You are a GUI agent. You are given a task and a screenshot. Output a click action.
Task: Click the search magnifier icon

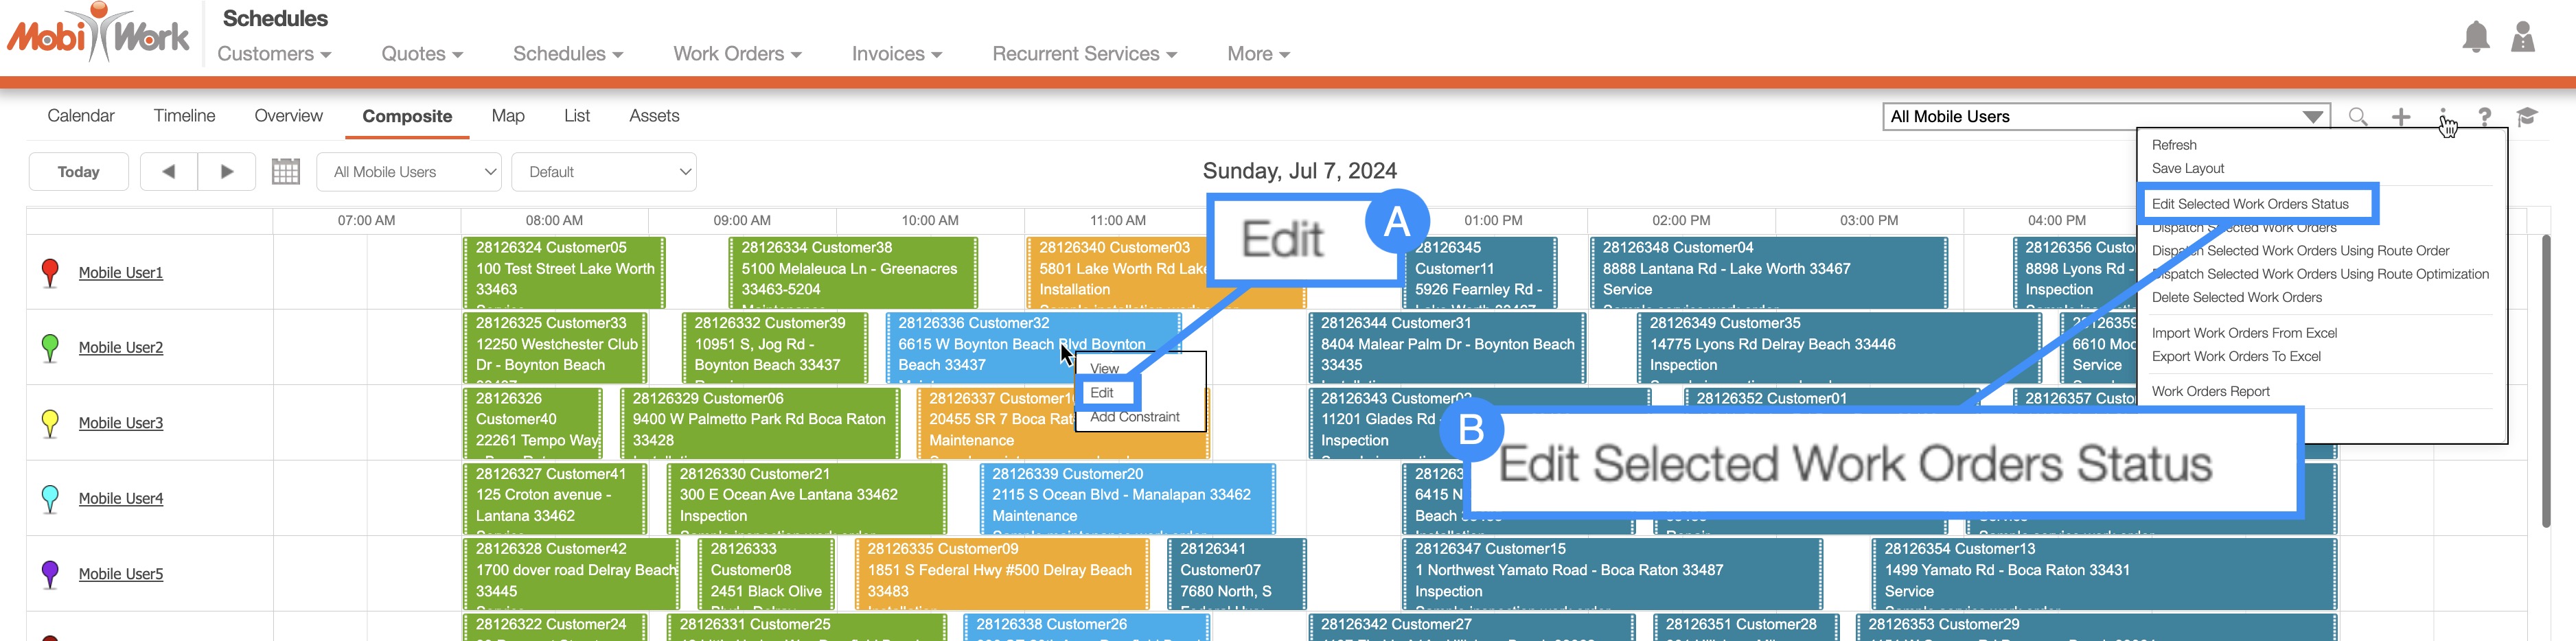coord(2357,117)
